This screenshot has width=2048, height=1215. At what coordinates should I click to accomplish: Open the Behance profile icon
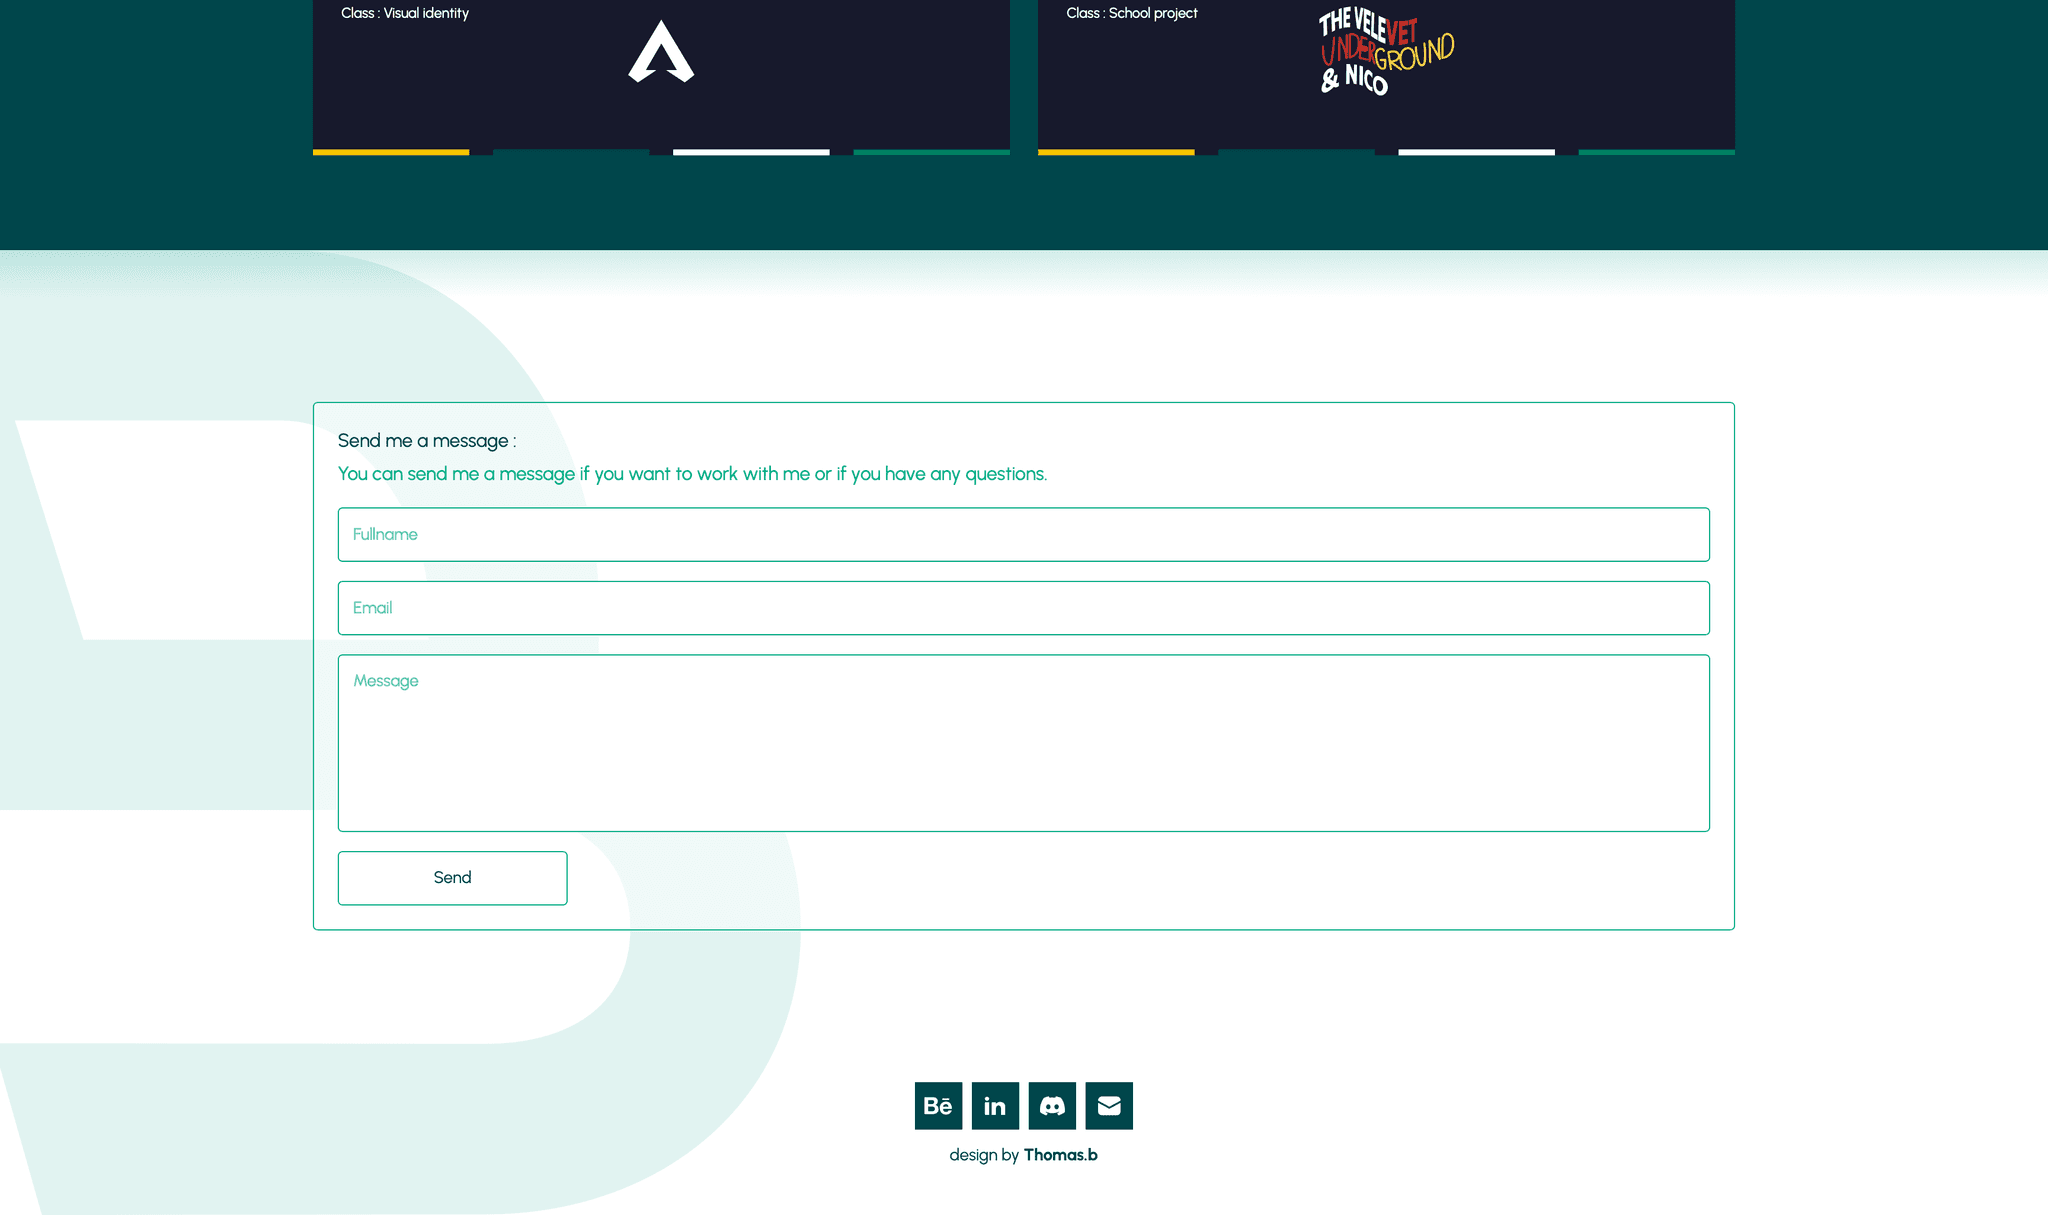[x=938, y=1105]
